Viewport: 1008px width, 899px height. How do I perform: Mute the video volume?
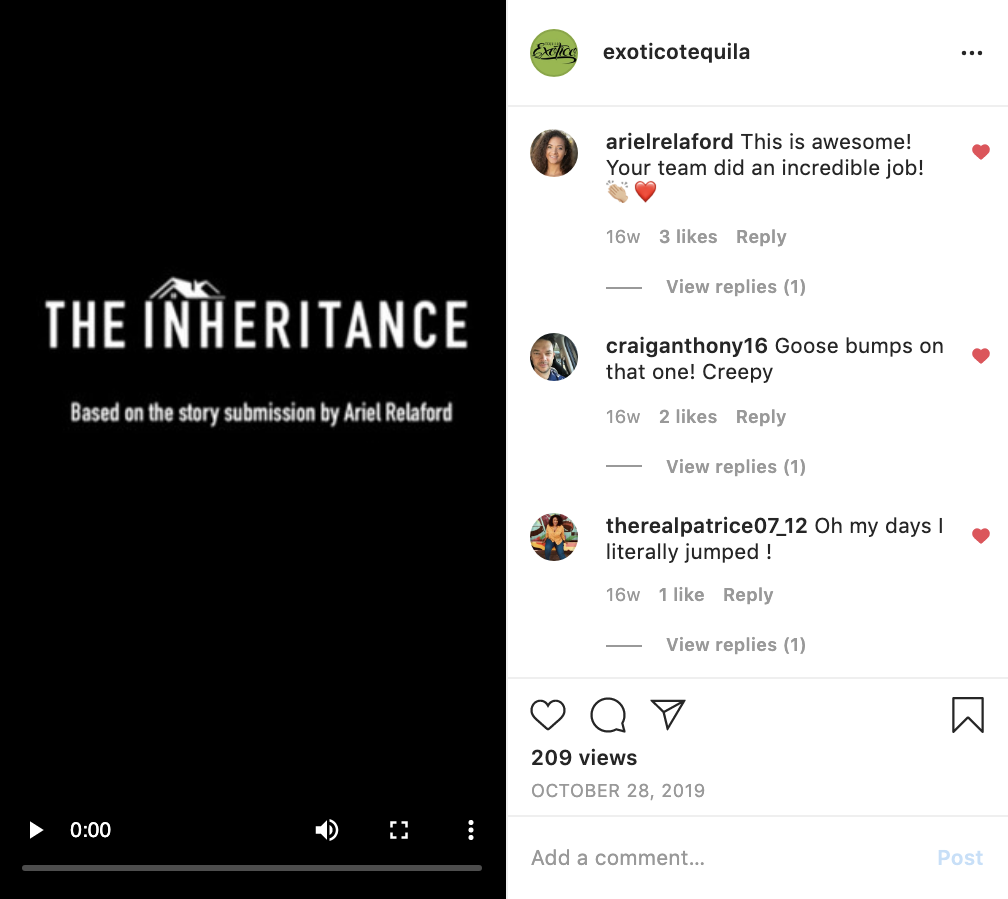point(326,830)
